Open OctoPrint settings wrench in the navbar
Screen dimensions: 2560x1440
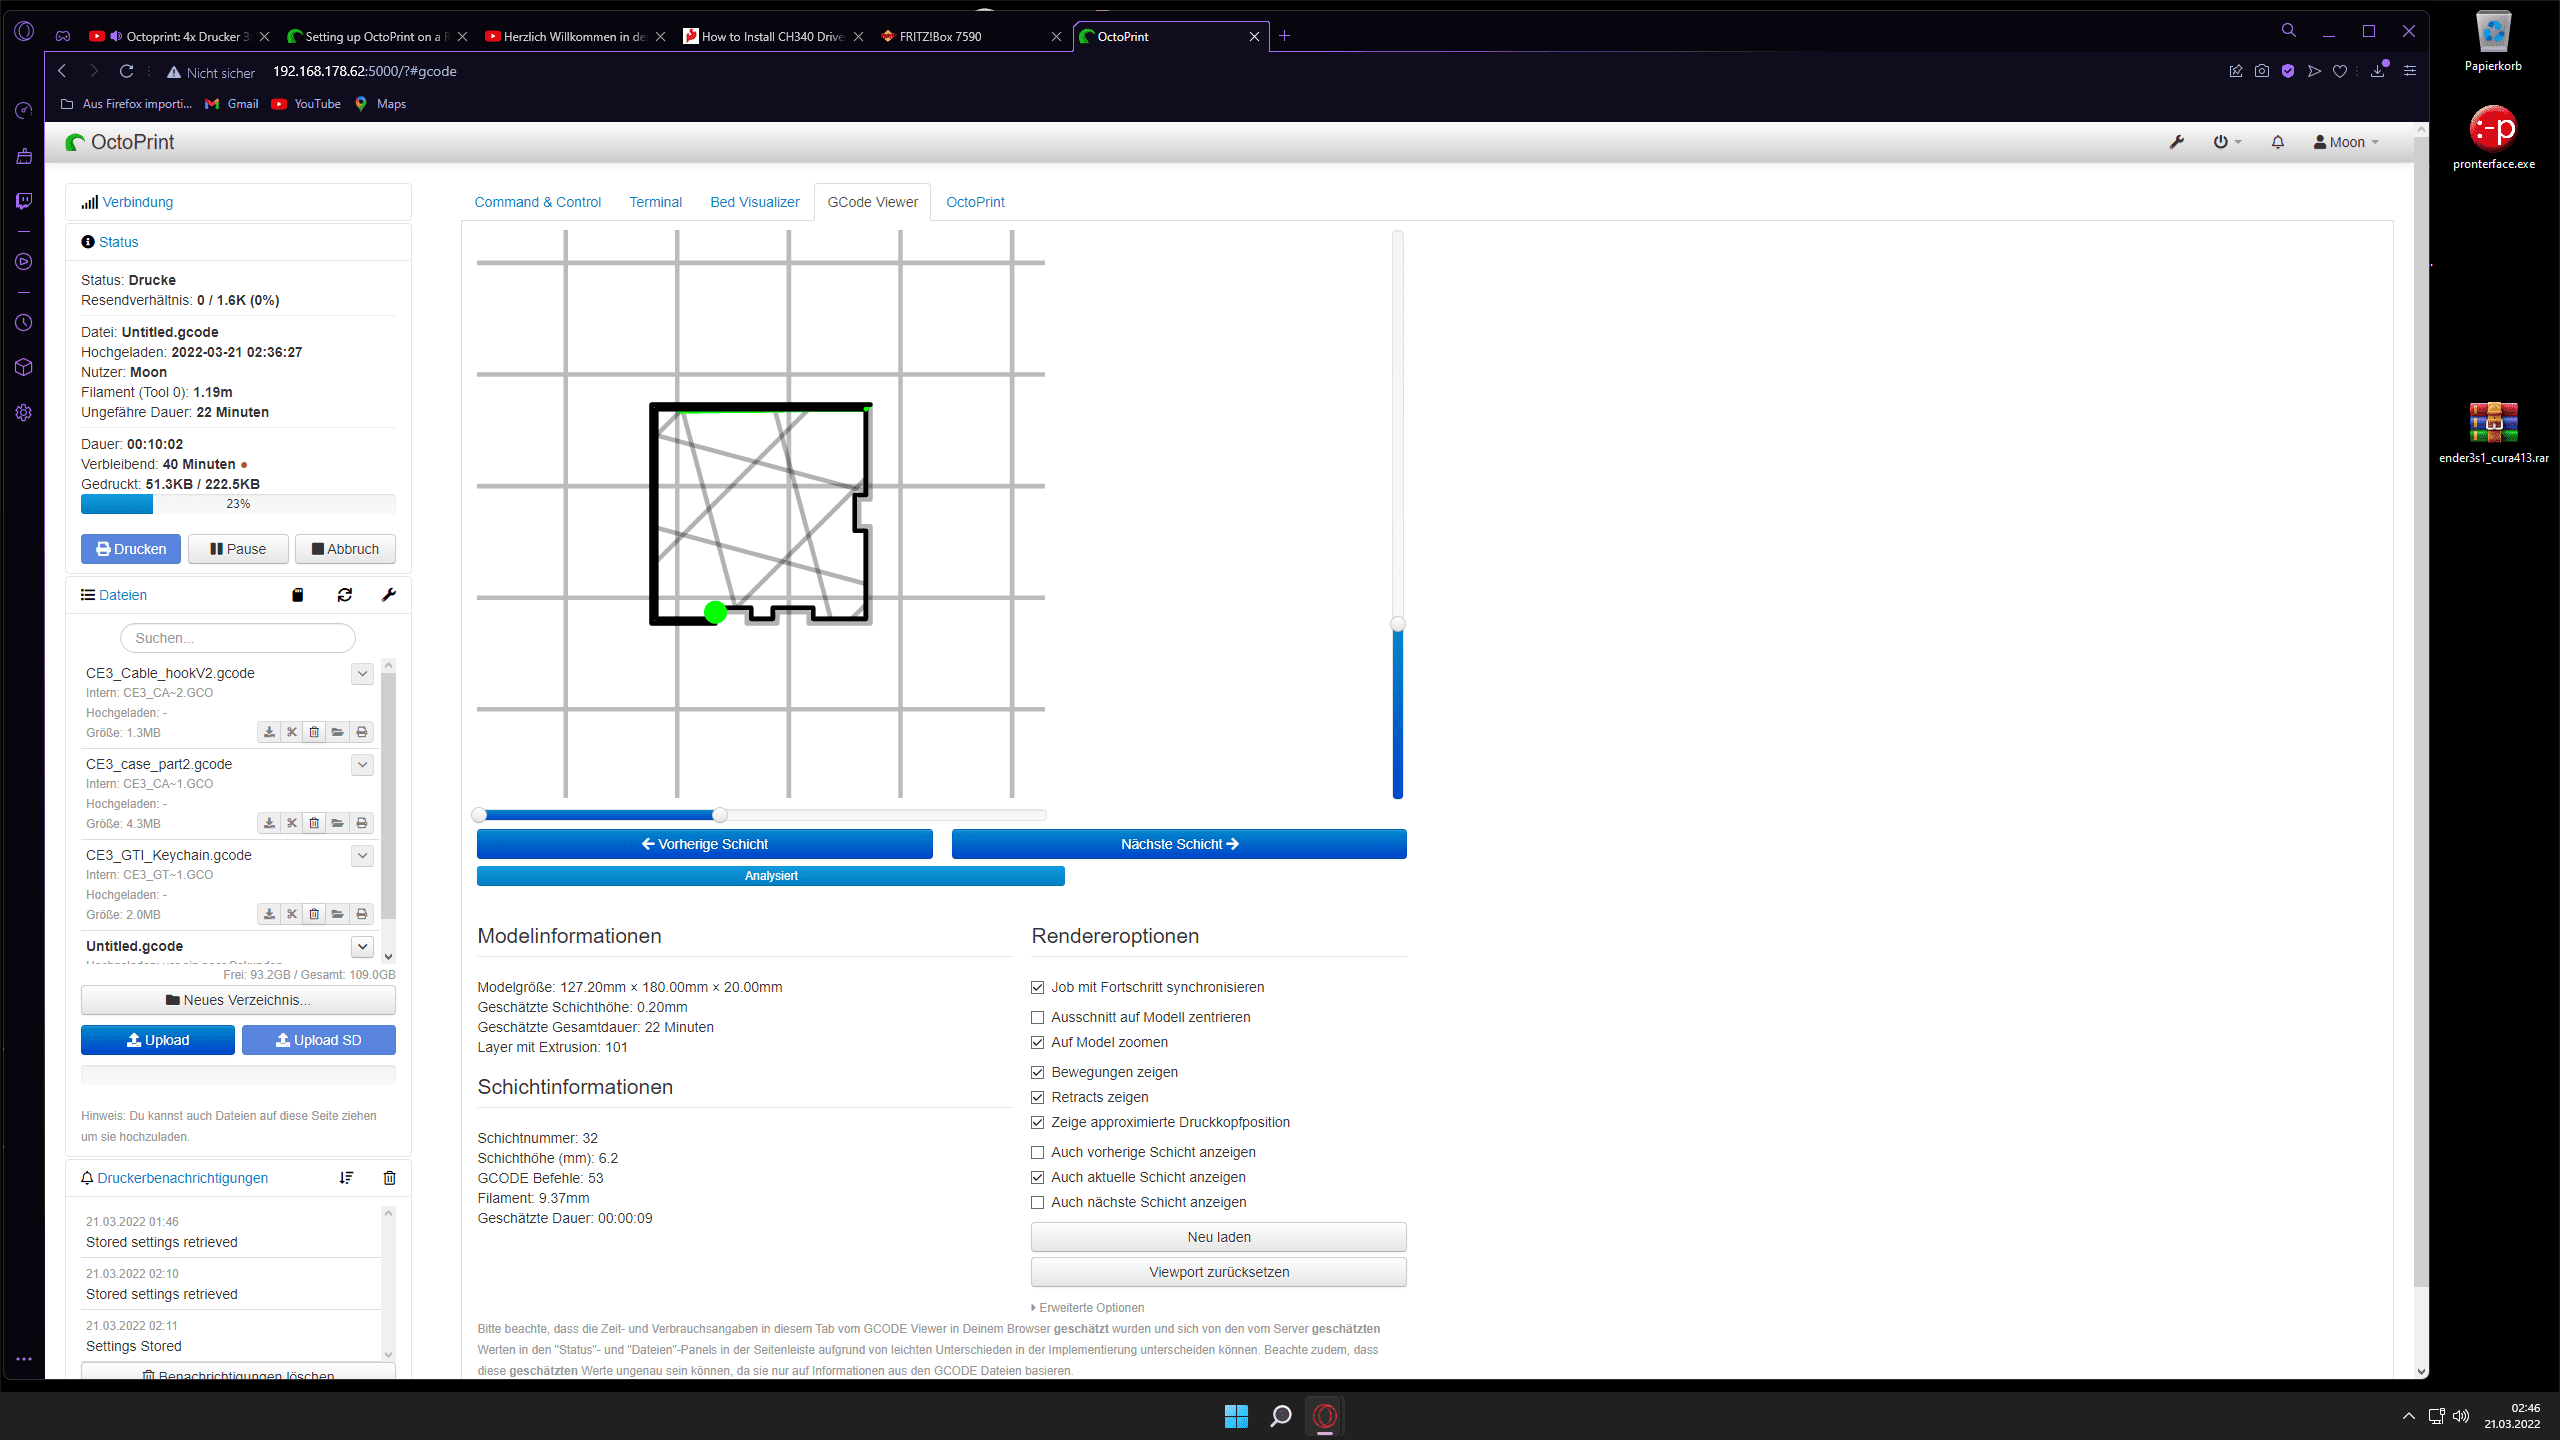coord(2177,142)
